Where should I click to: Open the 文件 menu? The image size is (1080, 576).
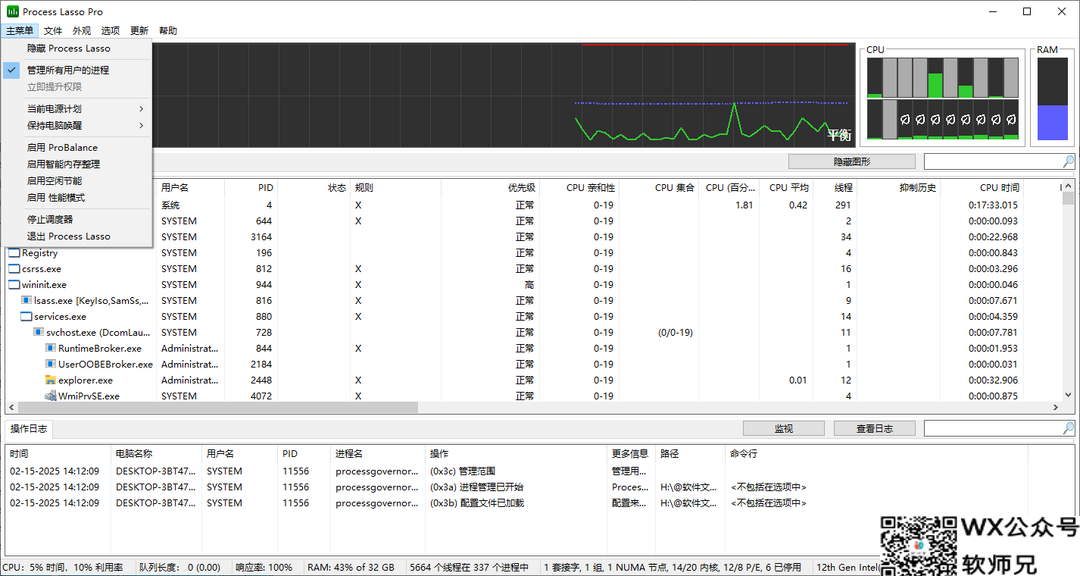point(52,30)
